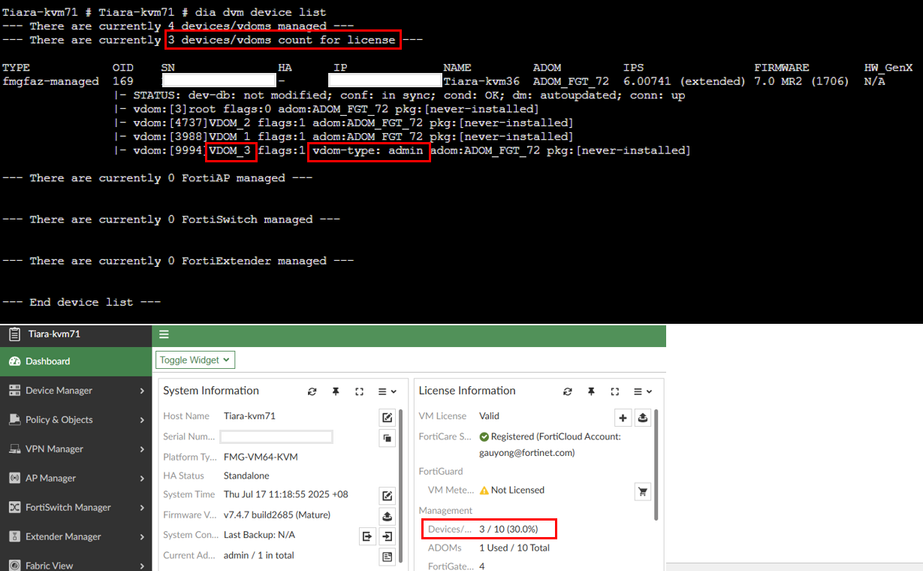The height and width of the screenshot is (571, 923).
Task: Click 'End device list' terminal line
Action: [81, 302]
